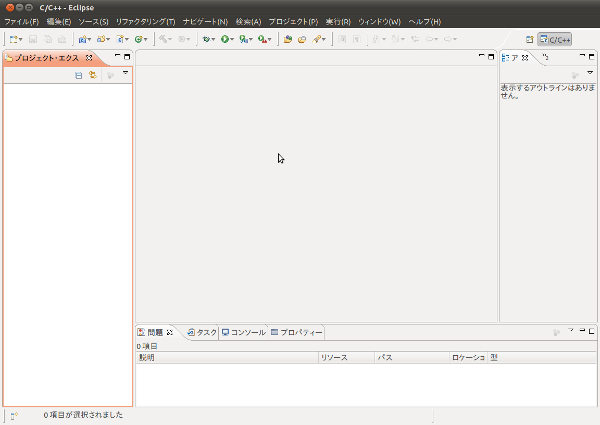The width and height of the screenshot is (600, 425).
Task: Sort by the パス column header
Action: [x=412, y=357]
